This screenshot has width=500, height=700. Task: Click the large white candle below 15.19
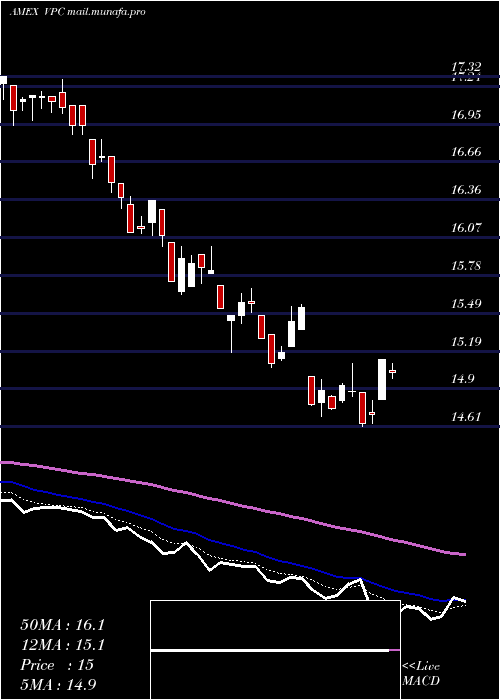coord(382,379)
